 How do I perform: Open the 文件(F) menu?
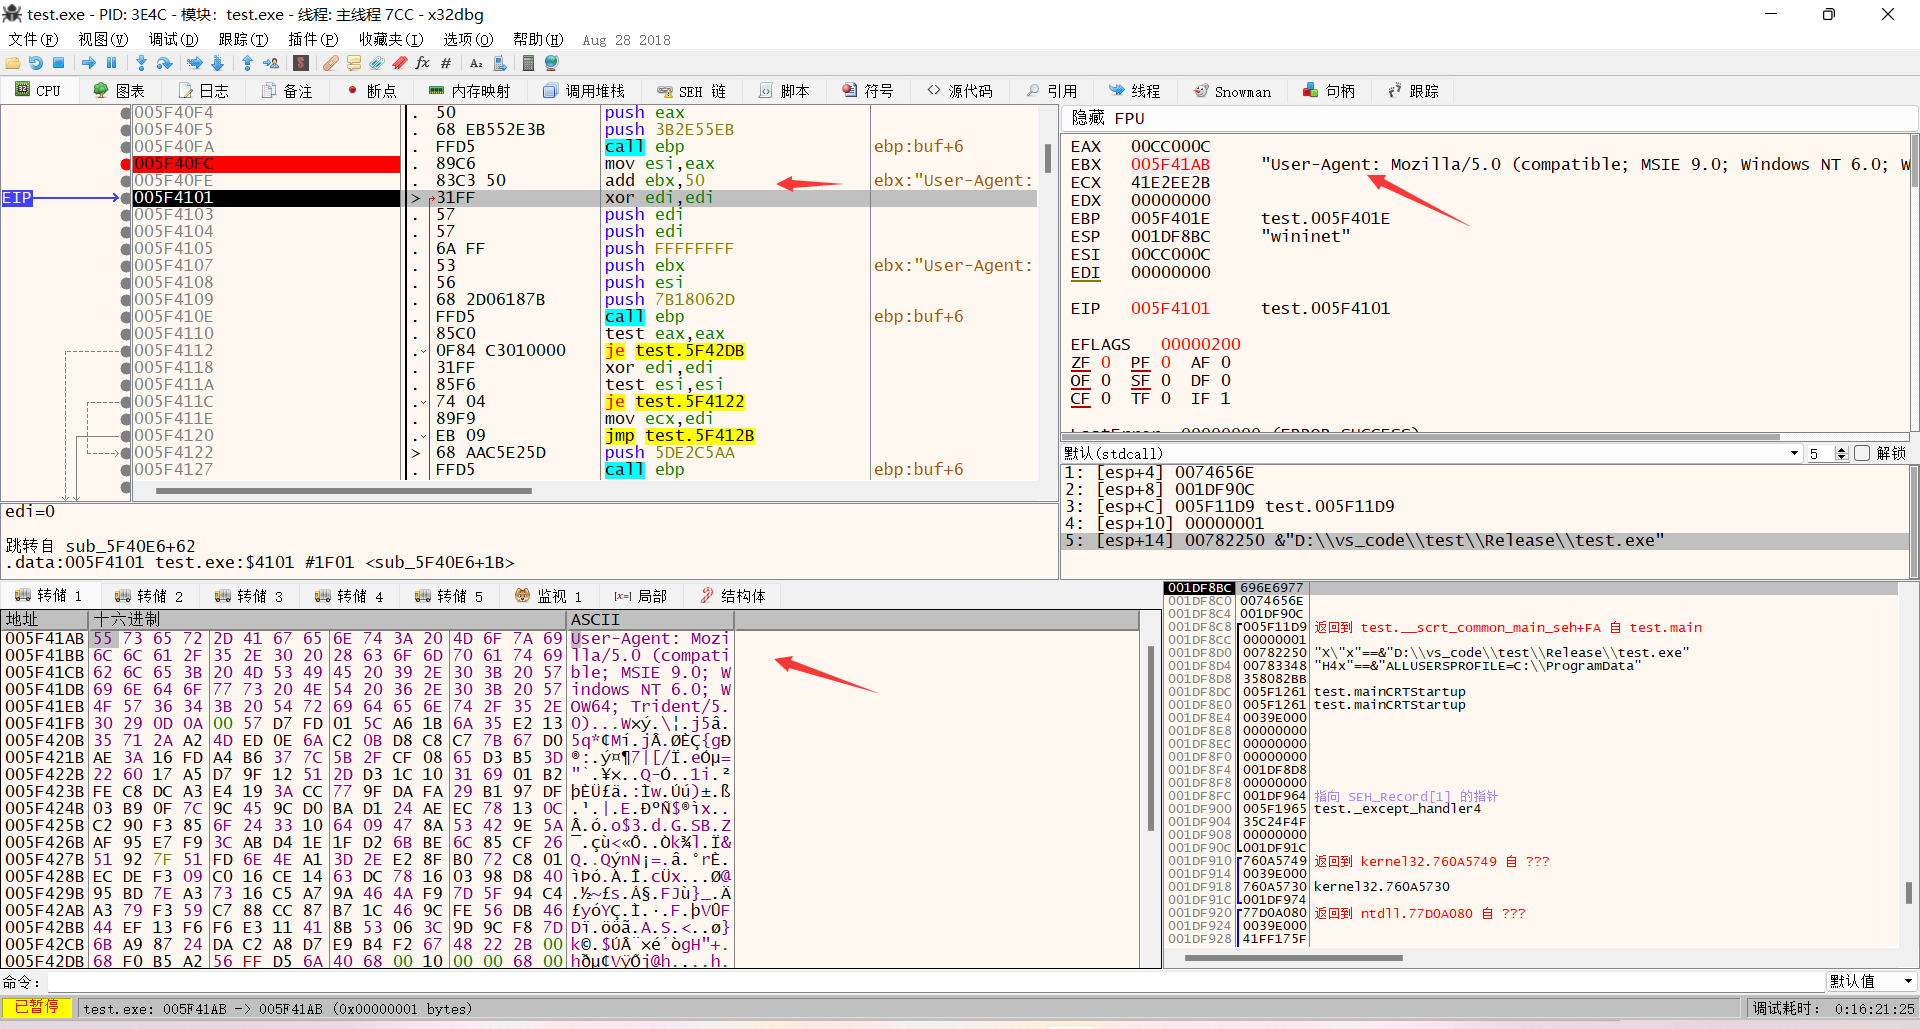click(33, 40)
